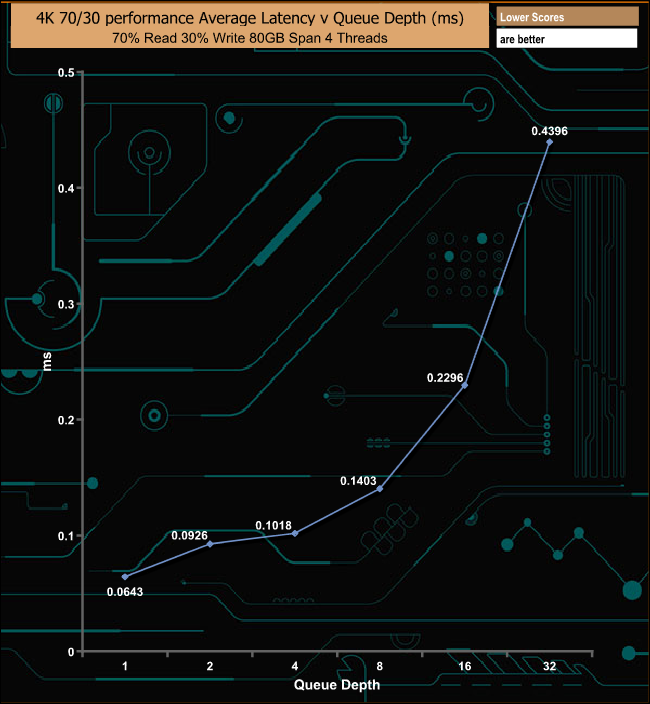This screenshot has width=650, height=704.
Task: Click the 'Lower Scores' legend label
Action: (x=532, y=18)
